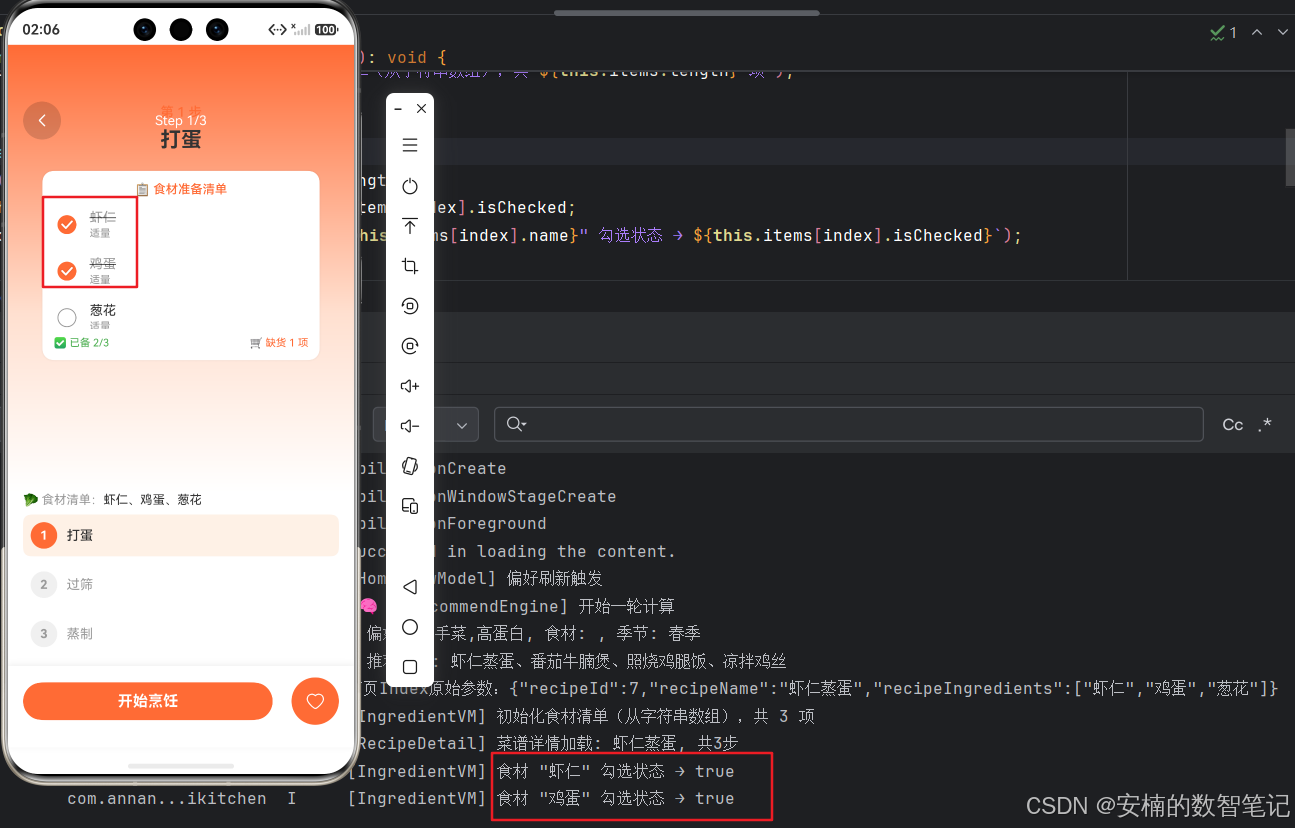Screen dimensions: 1295x828
Task: Tap the heart favorite button
Action: tap(315, 701)
